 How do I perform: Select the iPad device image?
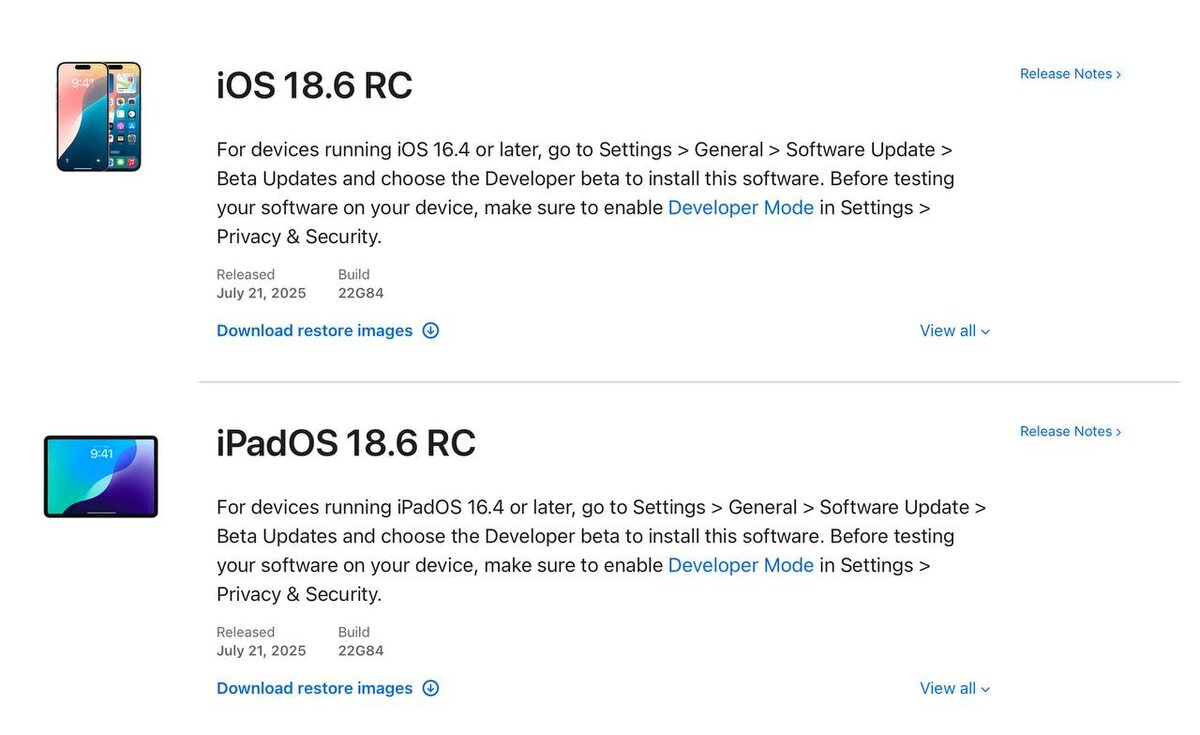pos(101,476)
